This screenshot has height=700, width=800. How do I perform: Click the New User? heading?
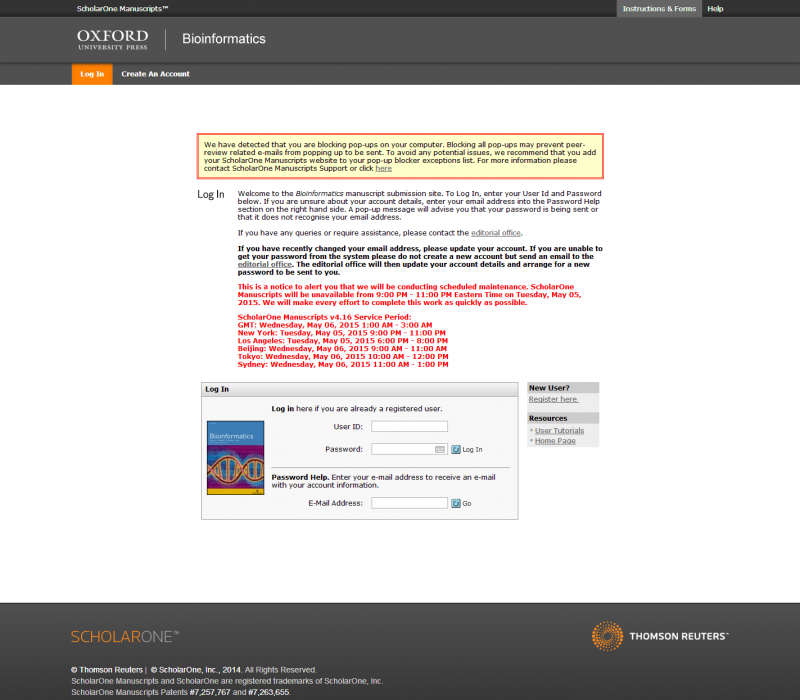coord(549,388)
